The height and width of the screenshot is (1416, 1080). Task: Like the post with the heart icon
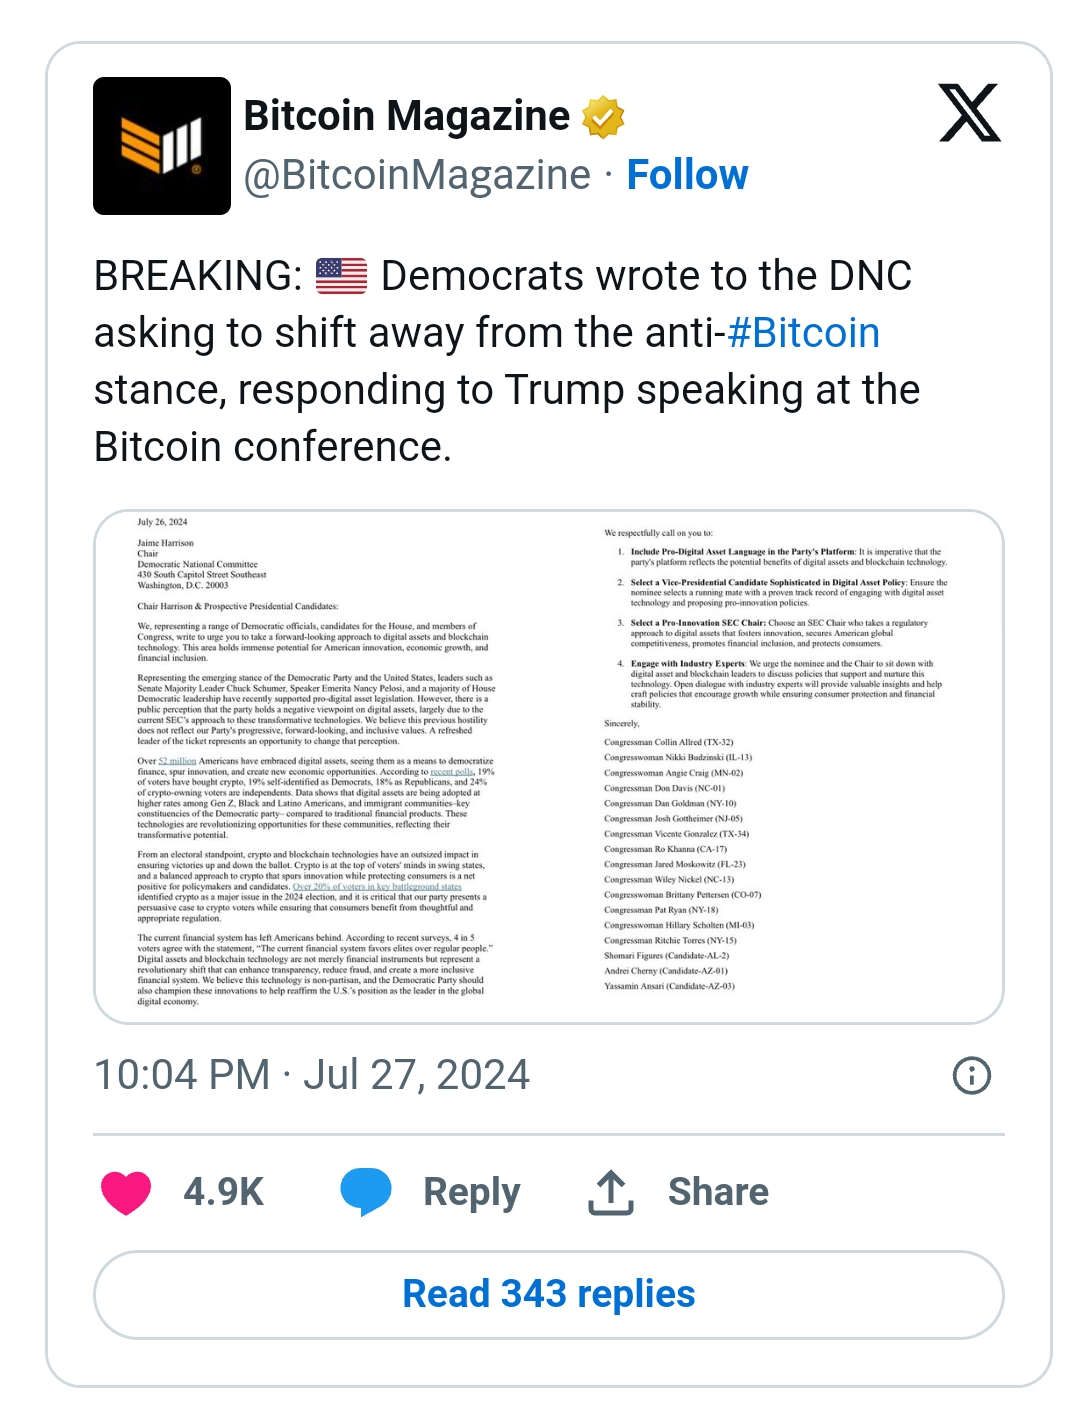point(126,1192)
